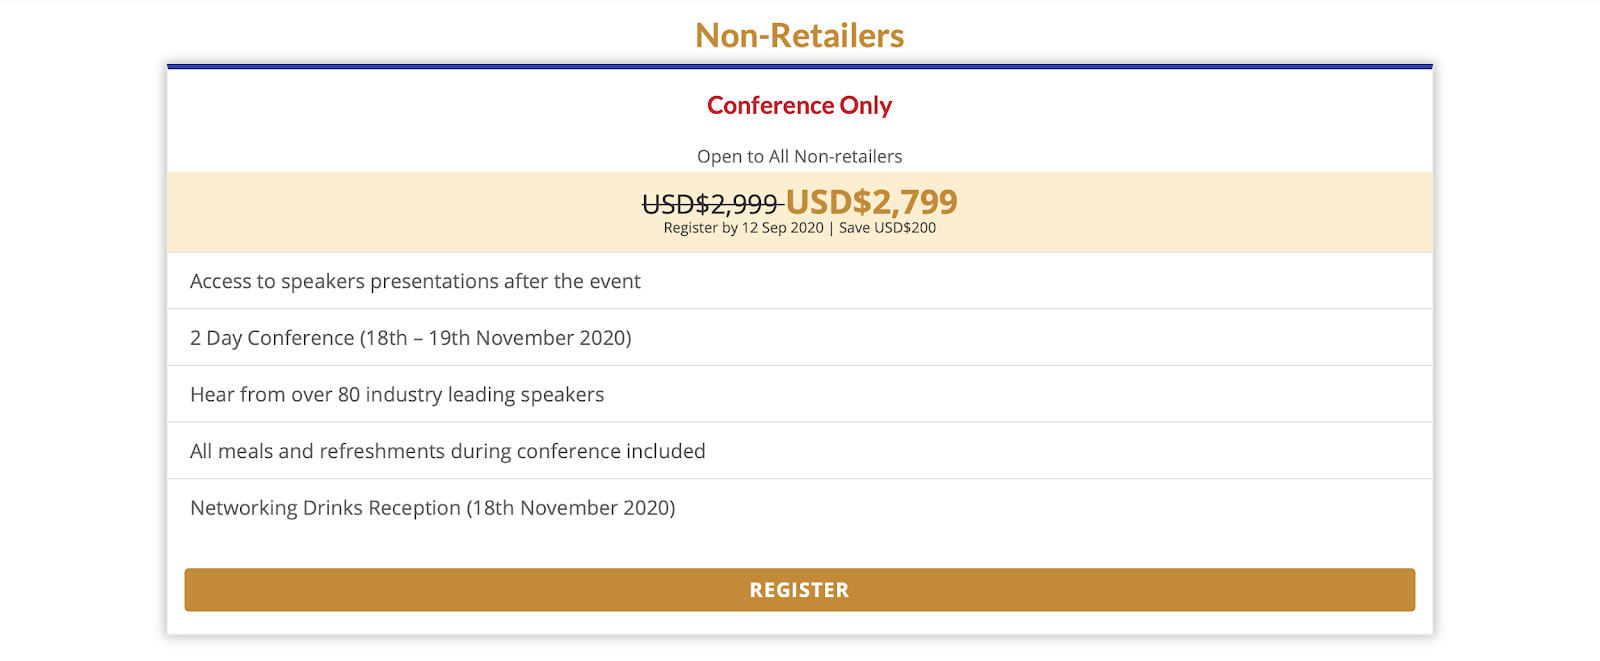
Task: Select the Conference Only title
Action: coord(799,105)
